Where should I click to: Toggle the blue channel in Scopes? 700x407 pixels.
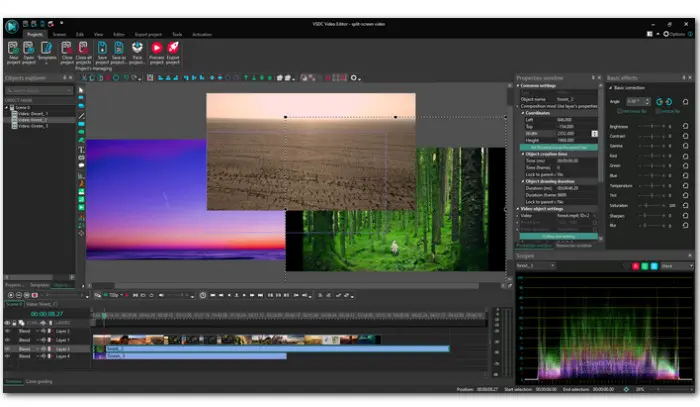click(x=654, y=266)
